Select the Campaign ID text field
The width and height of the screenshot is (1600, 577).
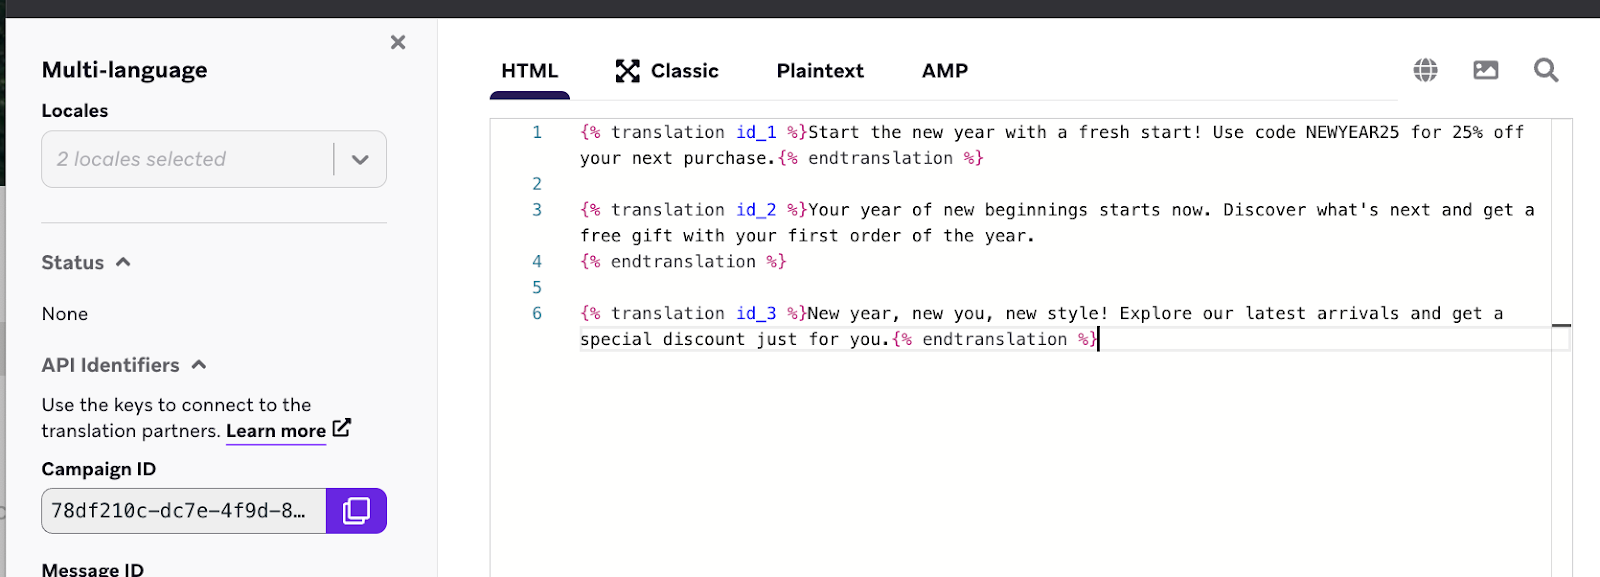180,510
